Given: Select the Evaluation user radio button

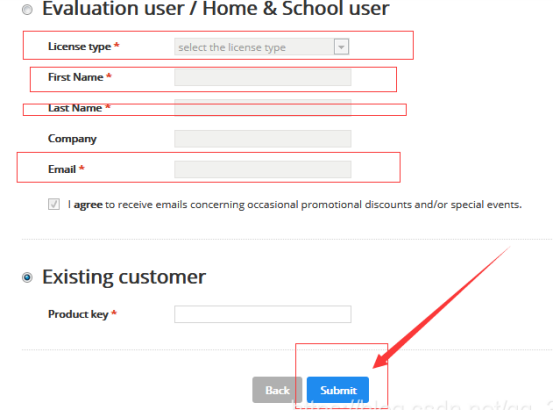Looking at the screenshot, I should point(27,10).
